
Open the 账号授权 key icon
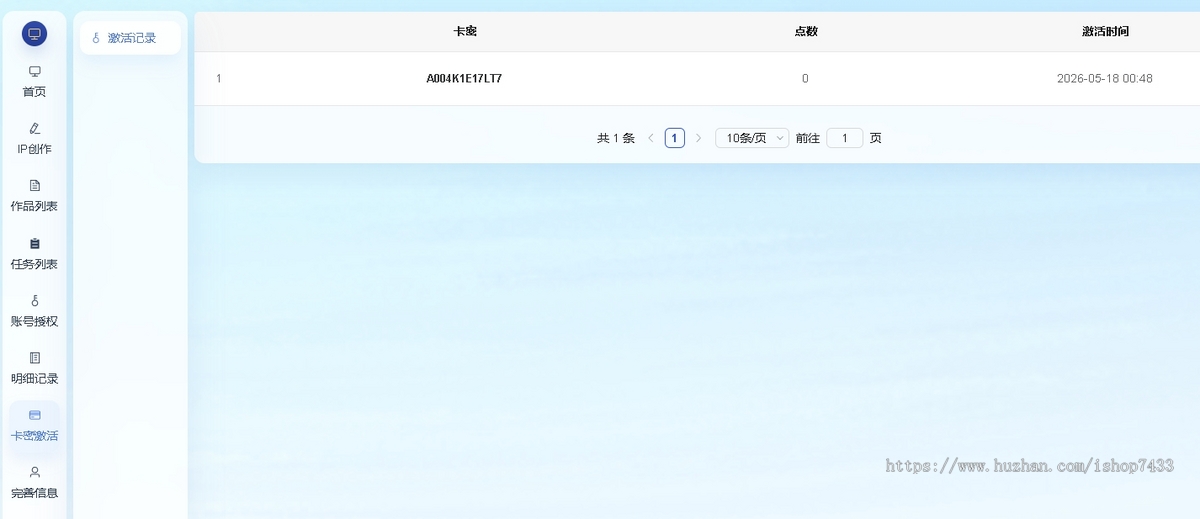pos(35,300)
